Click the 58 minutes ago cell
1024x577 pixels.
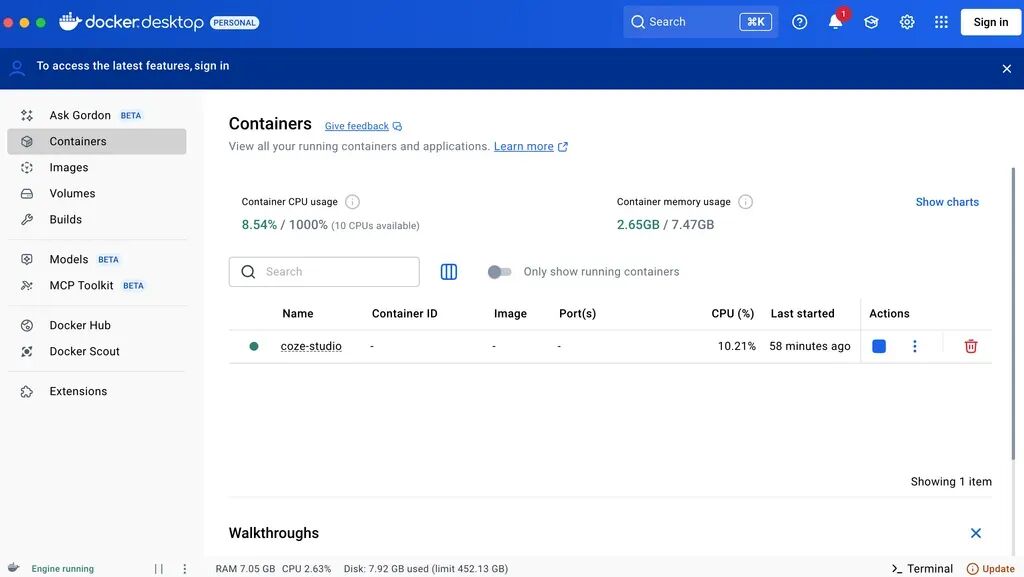[x=810, y=346]
